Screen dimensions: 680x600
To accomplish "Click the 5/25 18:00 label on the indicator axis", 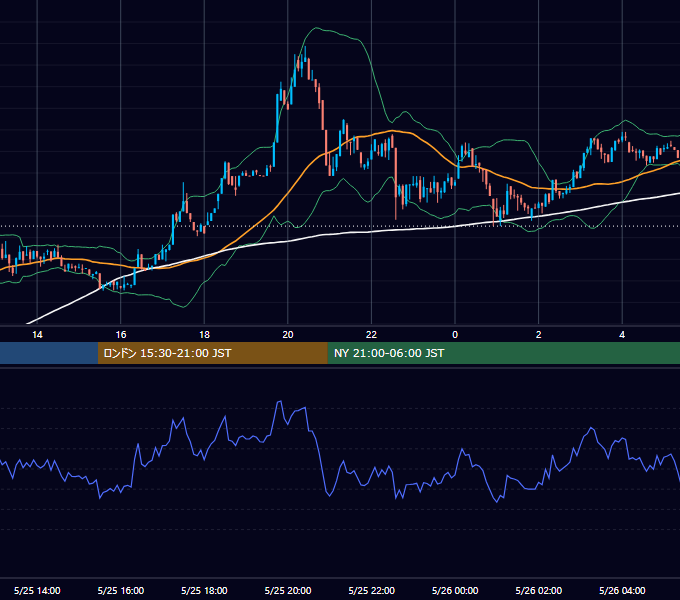I will coord(204,590).
